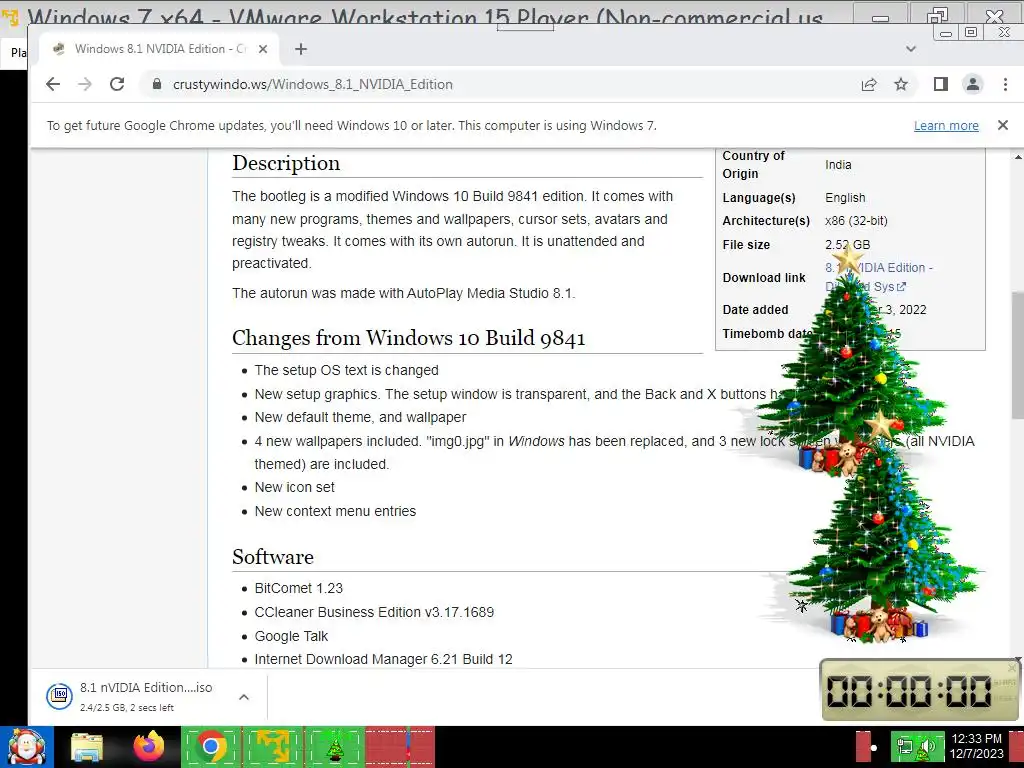Launch Firefox from the taskbar

click(149, 747)
